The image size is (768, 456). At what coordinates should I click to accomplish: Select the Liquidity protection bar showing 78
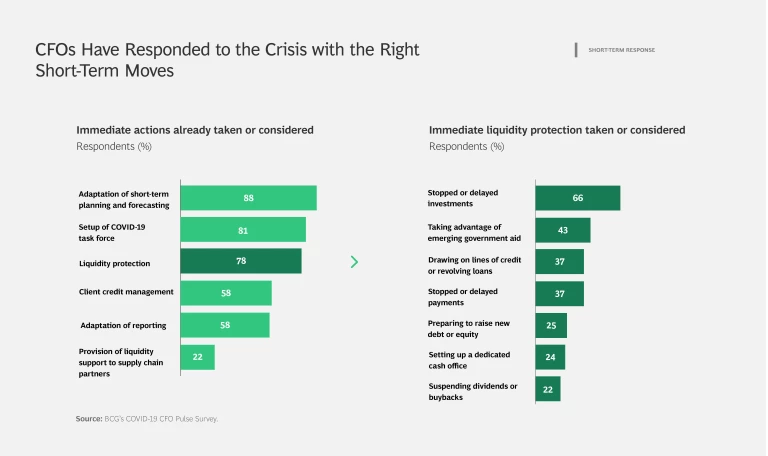241,261
